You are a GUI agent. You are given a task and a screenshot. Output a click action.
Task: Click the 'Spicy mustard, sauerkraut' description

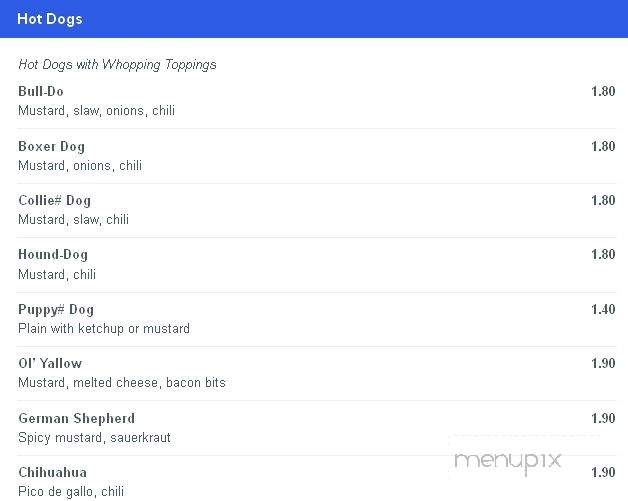pyautogui.click(x=95, y=437)
